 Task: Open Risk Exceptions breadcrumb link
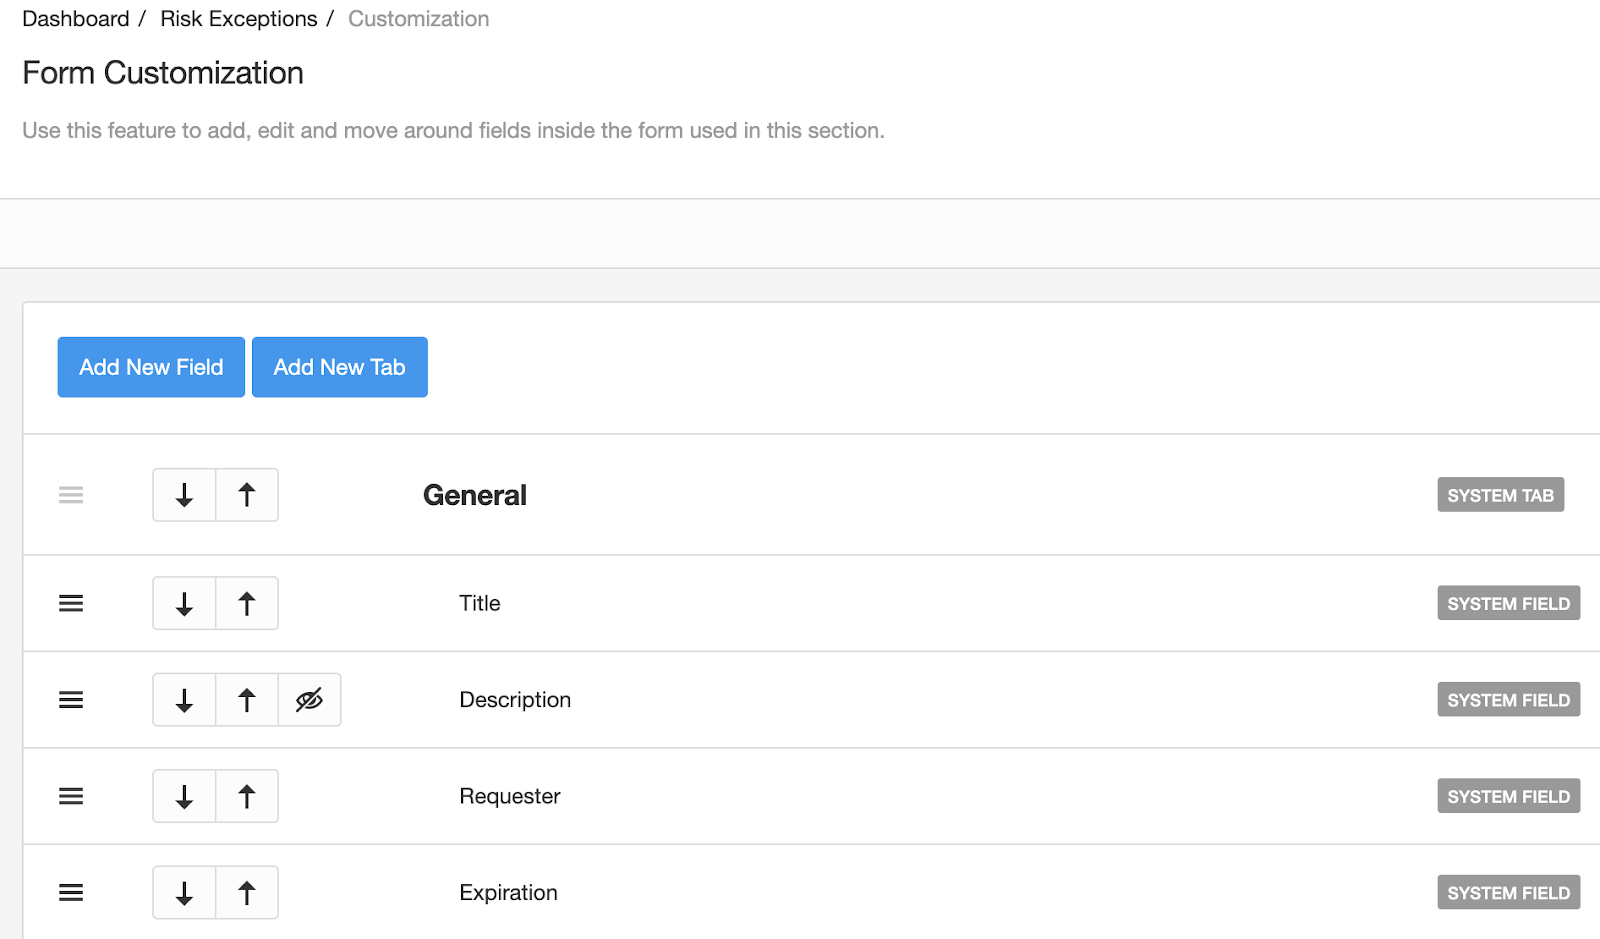238,19
